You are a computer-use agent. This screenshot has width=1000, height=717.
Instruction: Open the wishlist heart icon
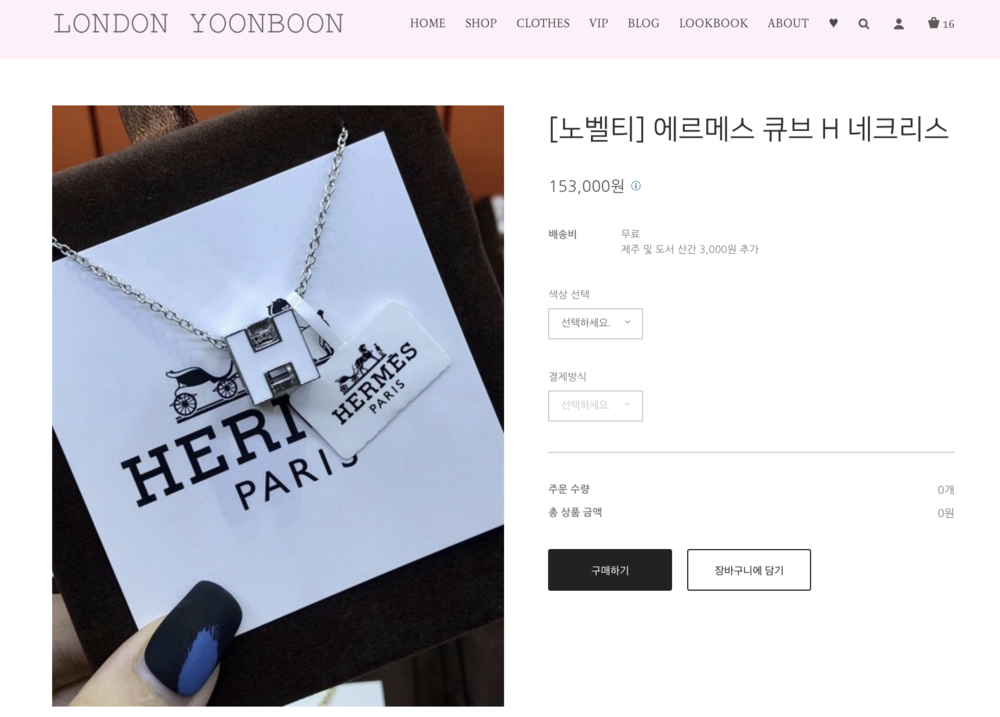tap(833, 24)
